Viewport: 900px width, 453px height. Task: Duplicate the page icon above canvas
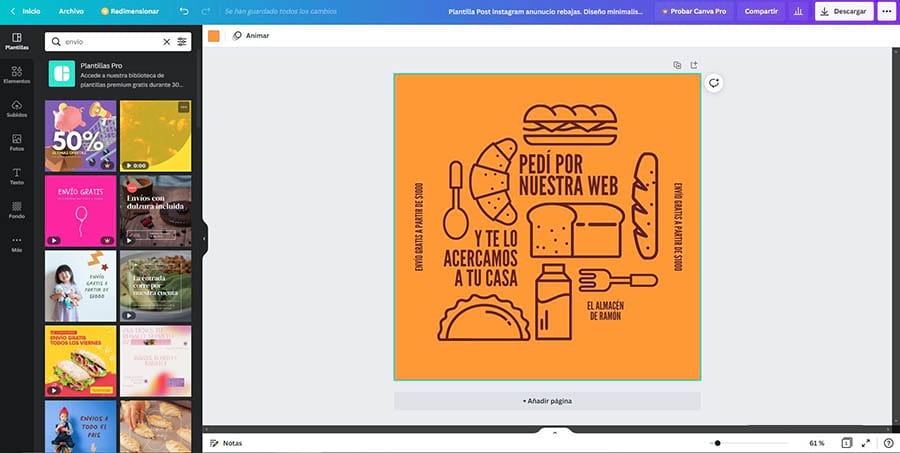pos(677,65)
